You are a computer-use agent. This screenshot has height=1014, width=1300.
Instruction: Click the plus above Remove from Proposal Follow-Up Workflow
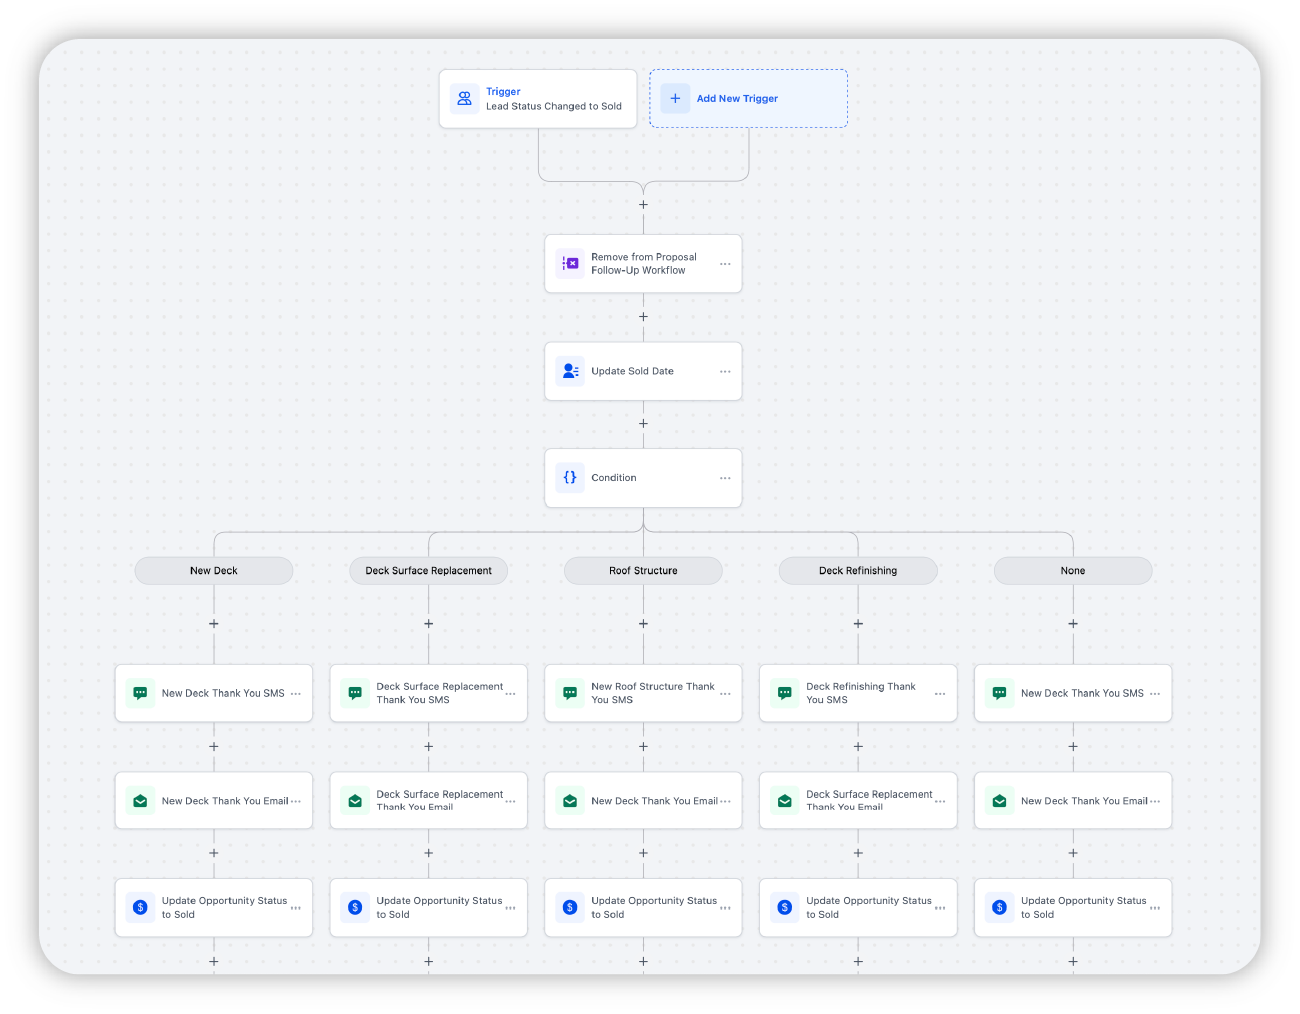643,204
